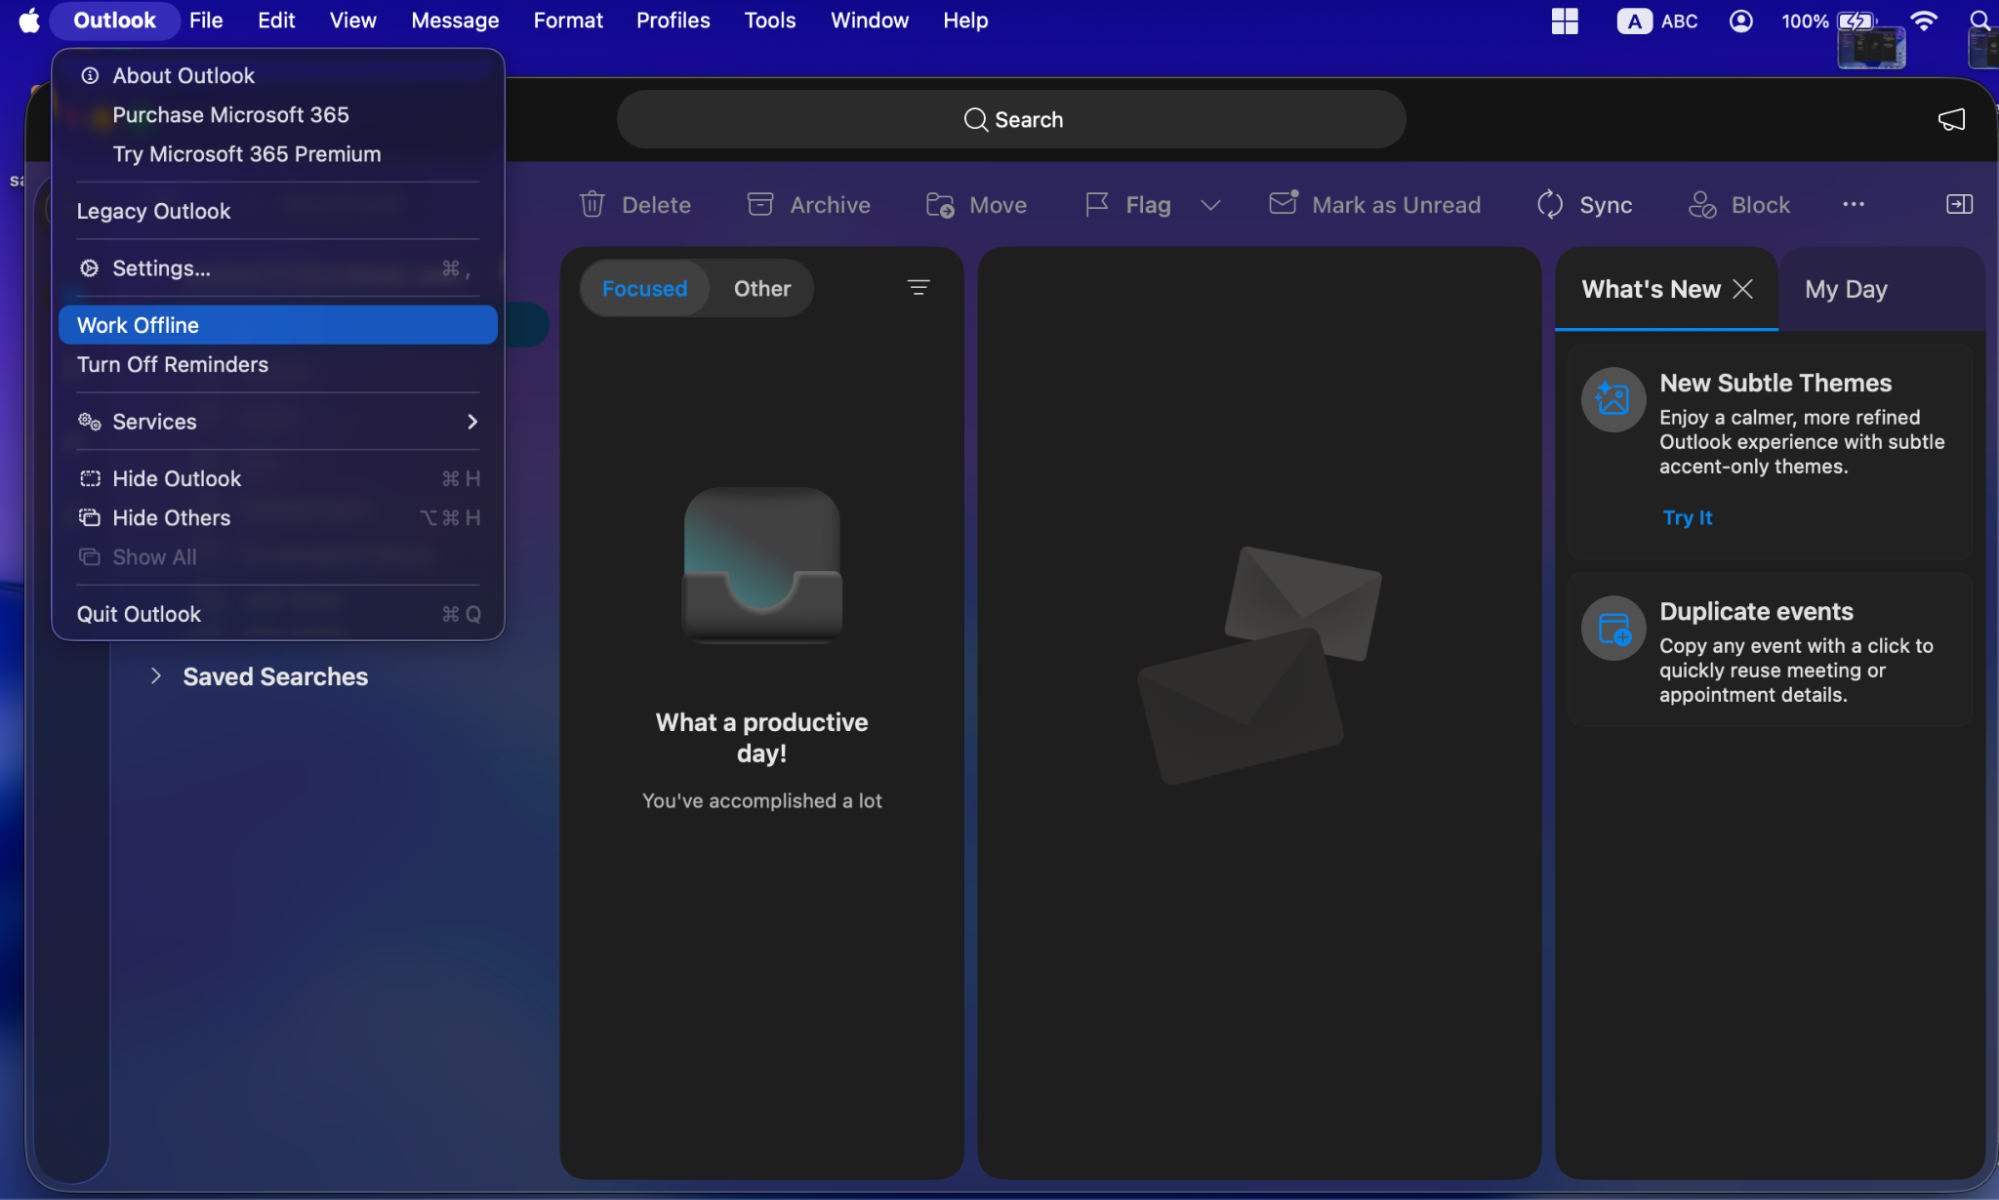Click the Delete trash icon
Viewport: 1999px width, 1200px height.
(x=592, y=204)
